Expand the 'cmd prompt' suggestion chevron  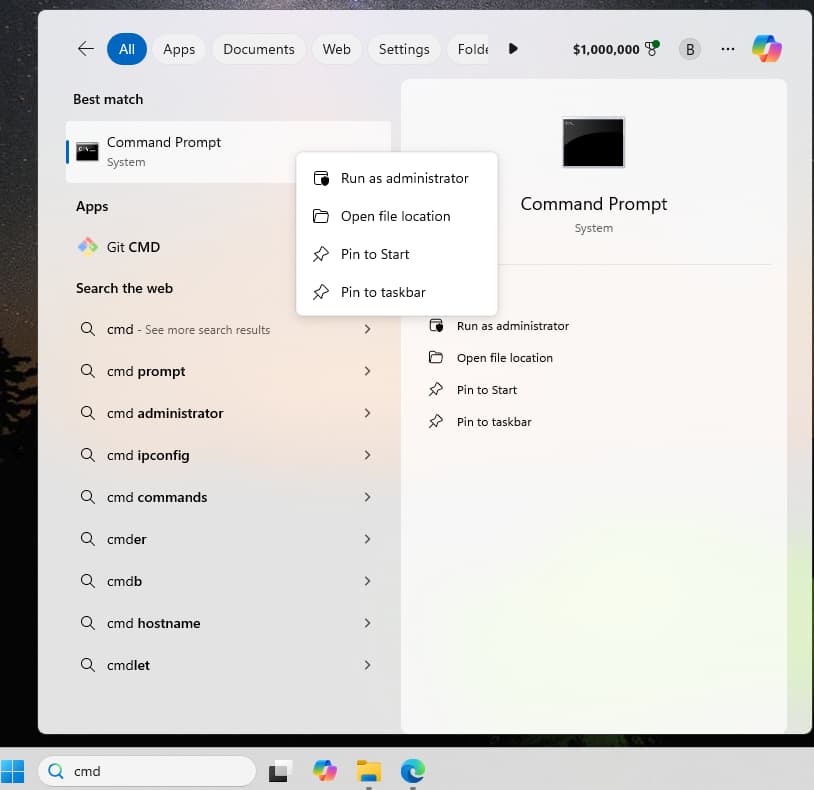[368, 371]
